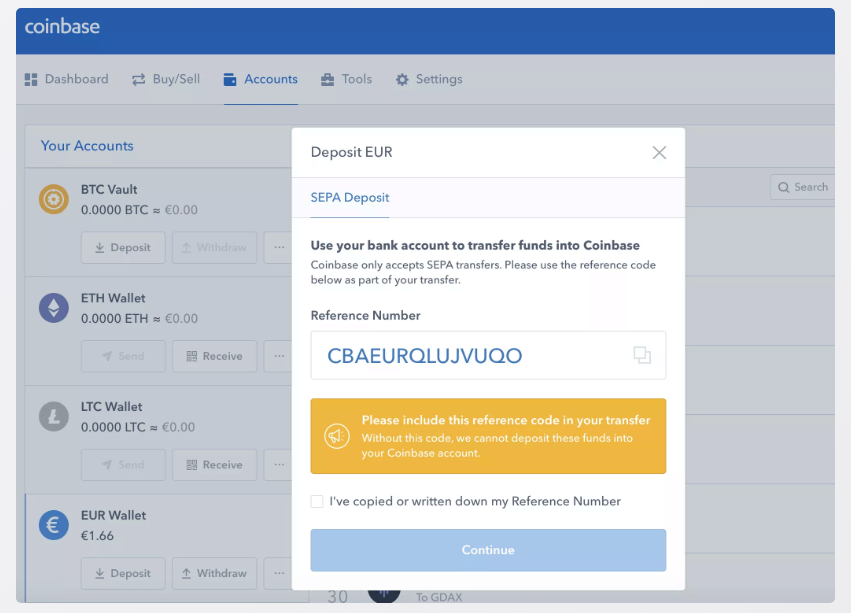This screenshot has width=851, height=613.
Task: Click the Your Accounts heading
Action: click(87, 146)
